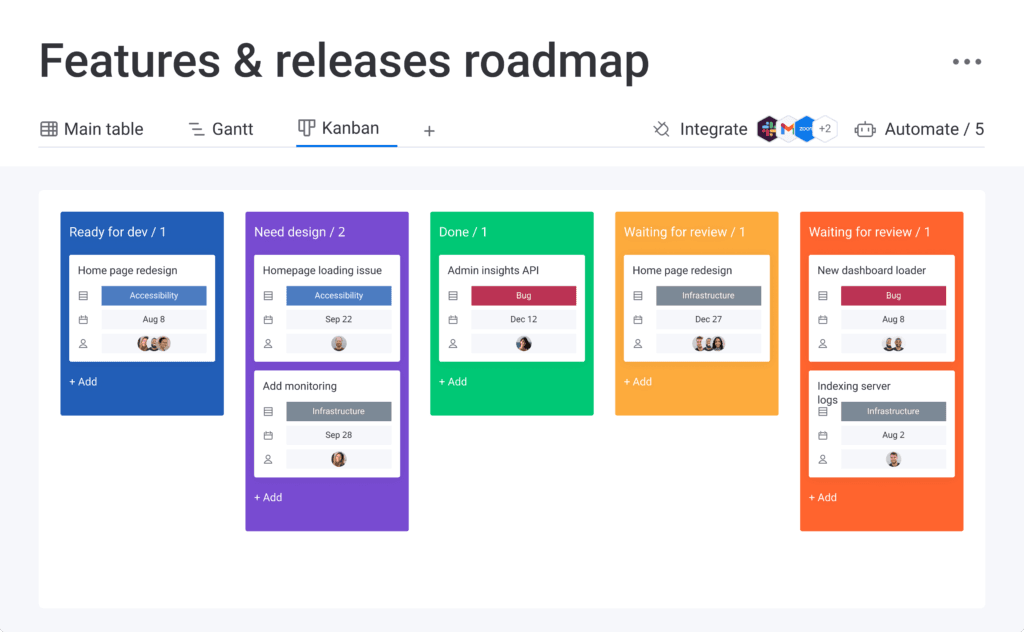
Task: Open the three-dot options menu
Action: [967, 61]
